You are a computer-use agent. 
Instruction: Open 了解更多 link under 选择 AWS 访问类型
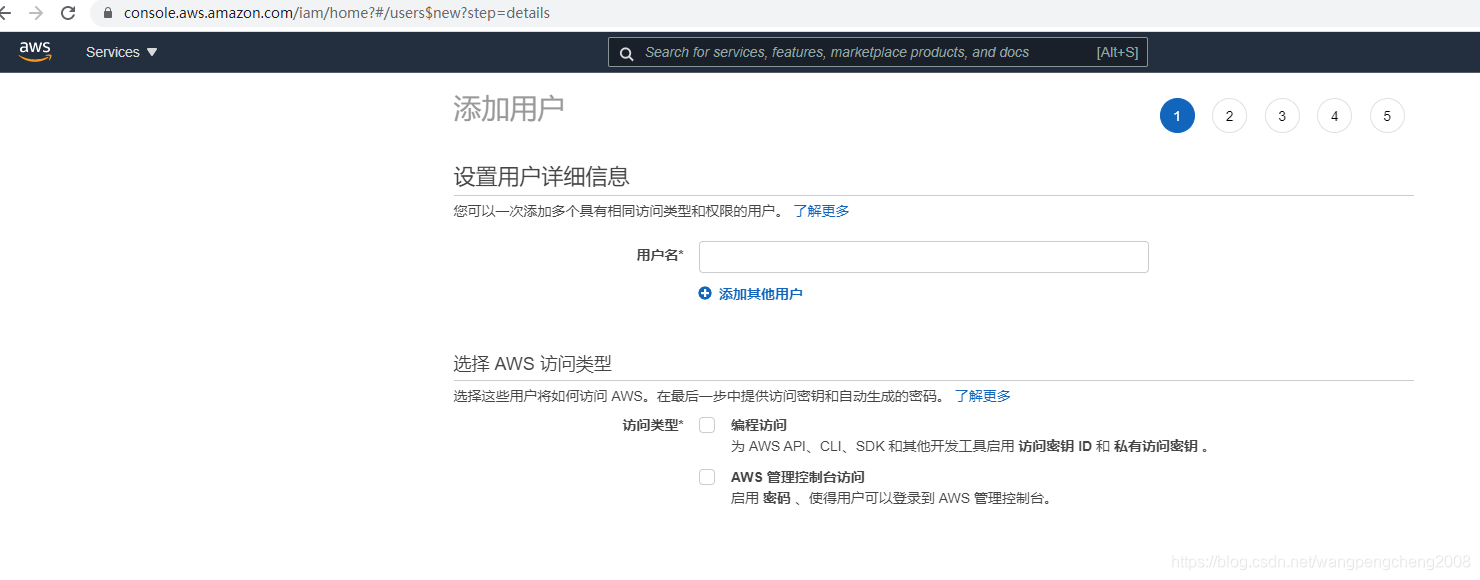click(x=982, y=396)
